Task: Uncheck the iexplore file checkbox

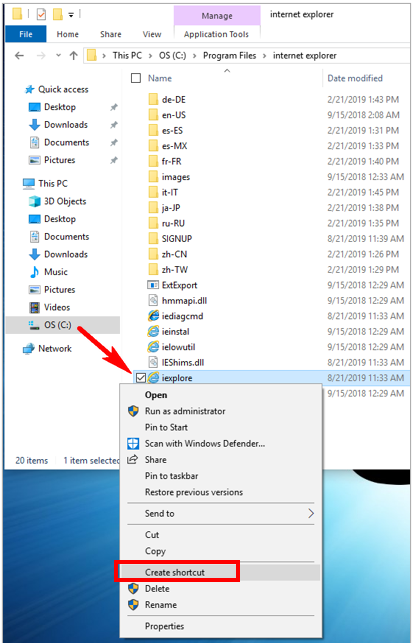Action: coord(141,378)
